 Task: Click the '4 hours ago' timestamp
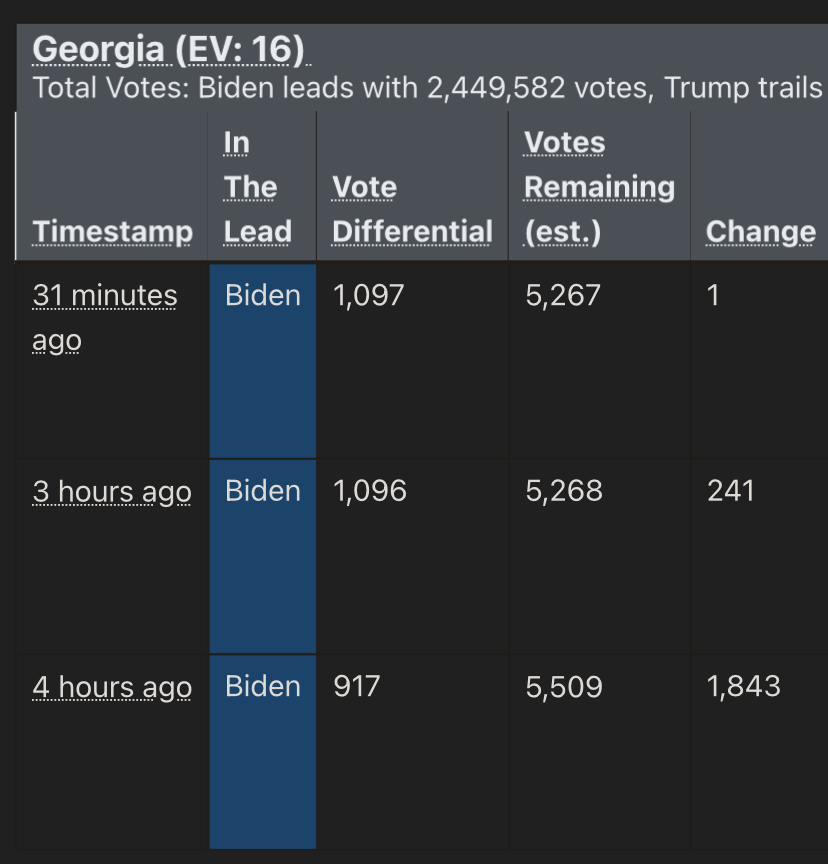tap(112, 687)
